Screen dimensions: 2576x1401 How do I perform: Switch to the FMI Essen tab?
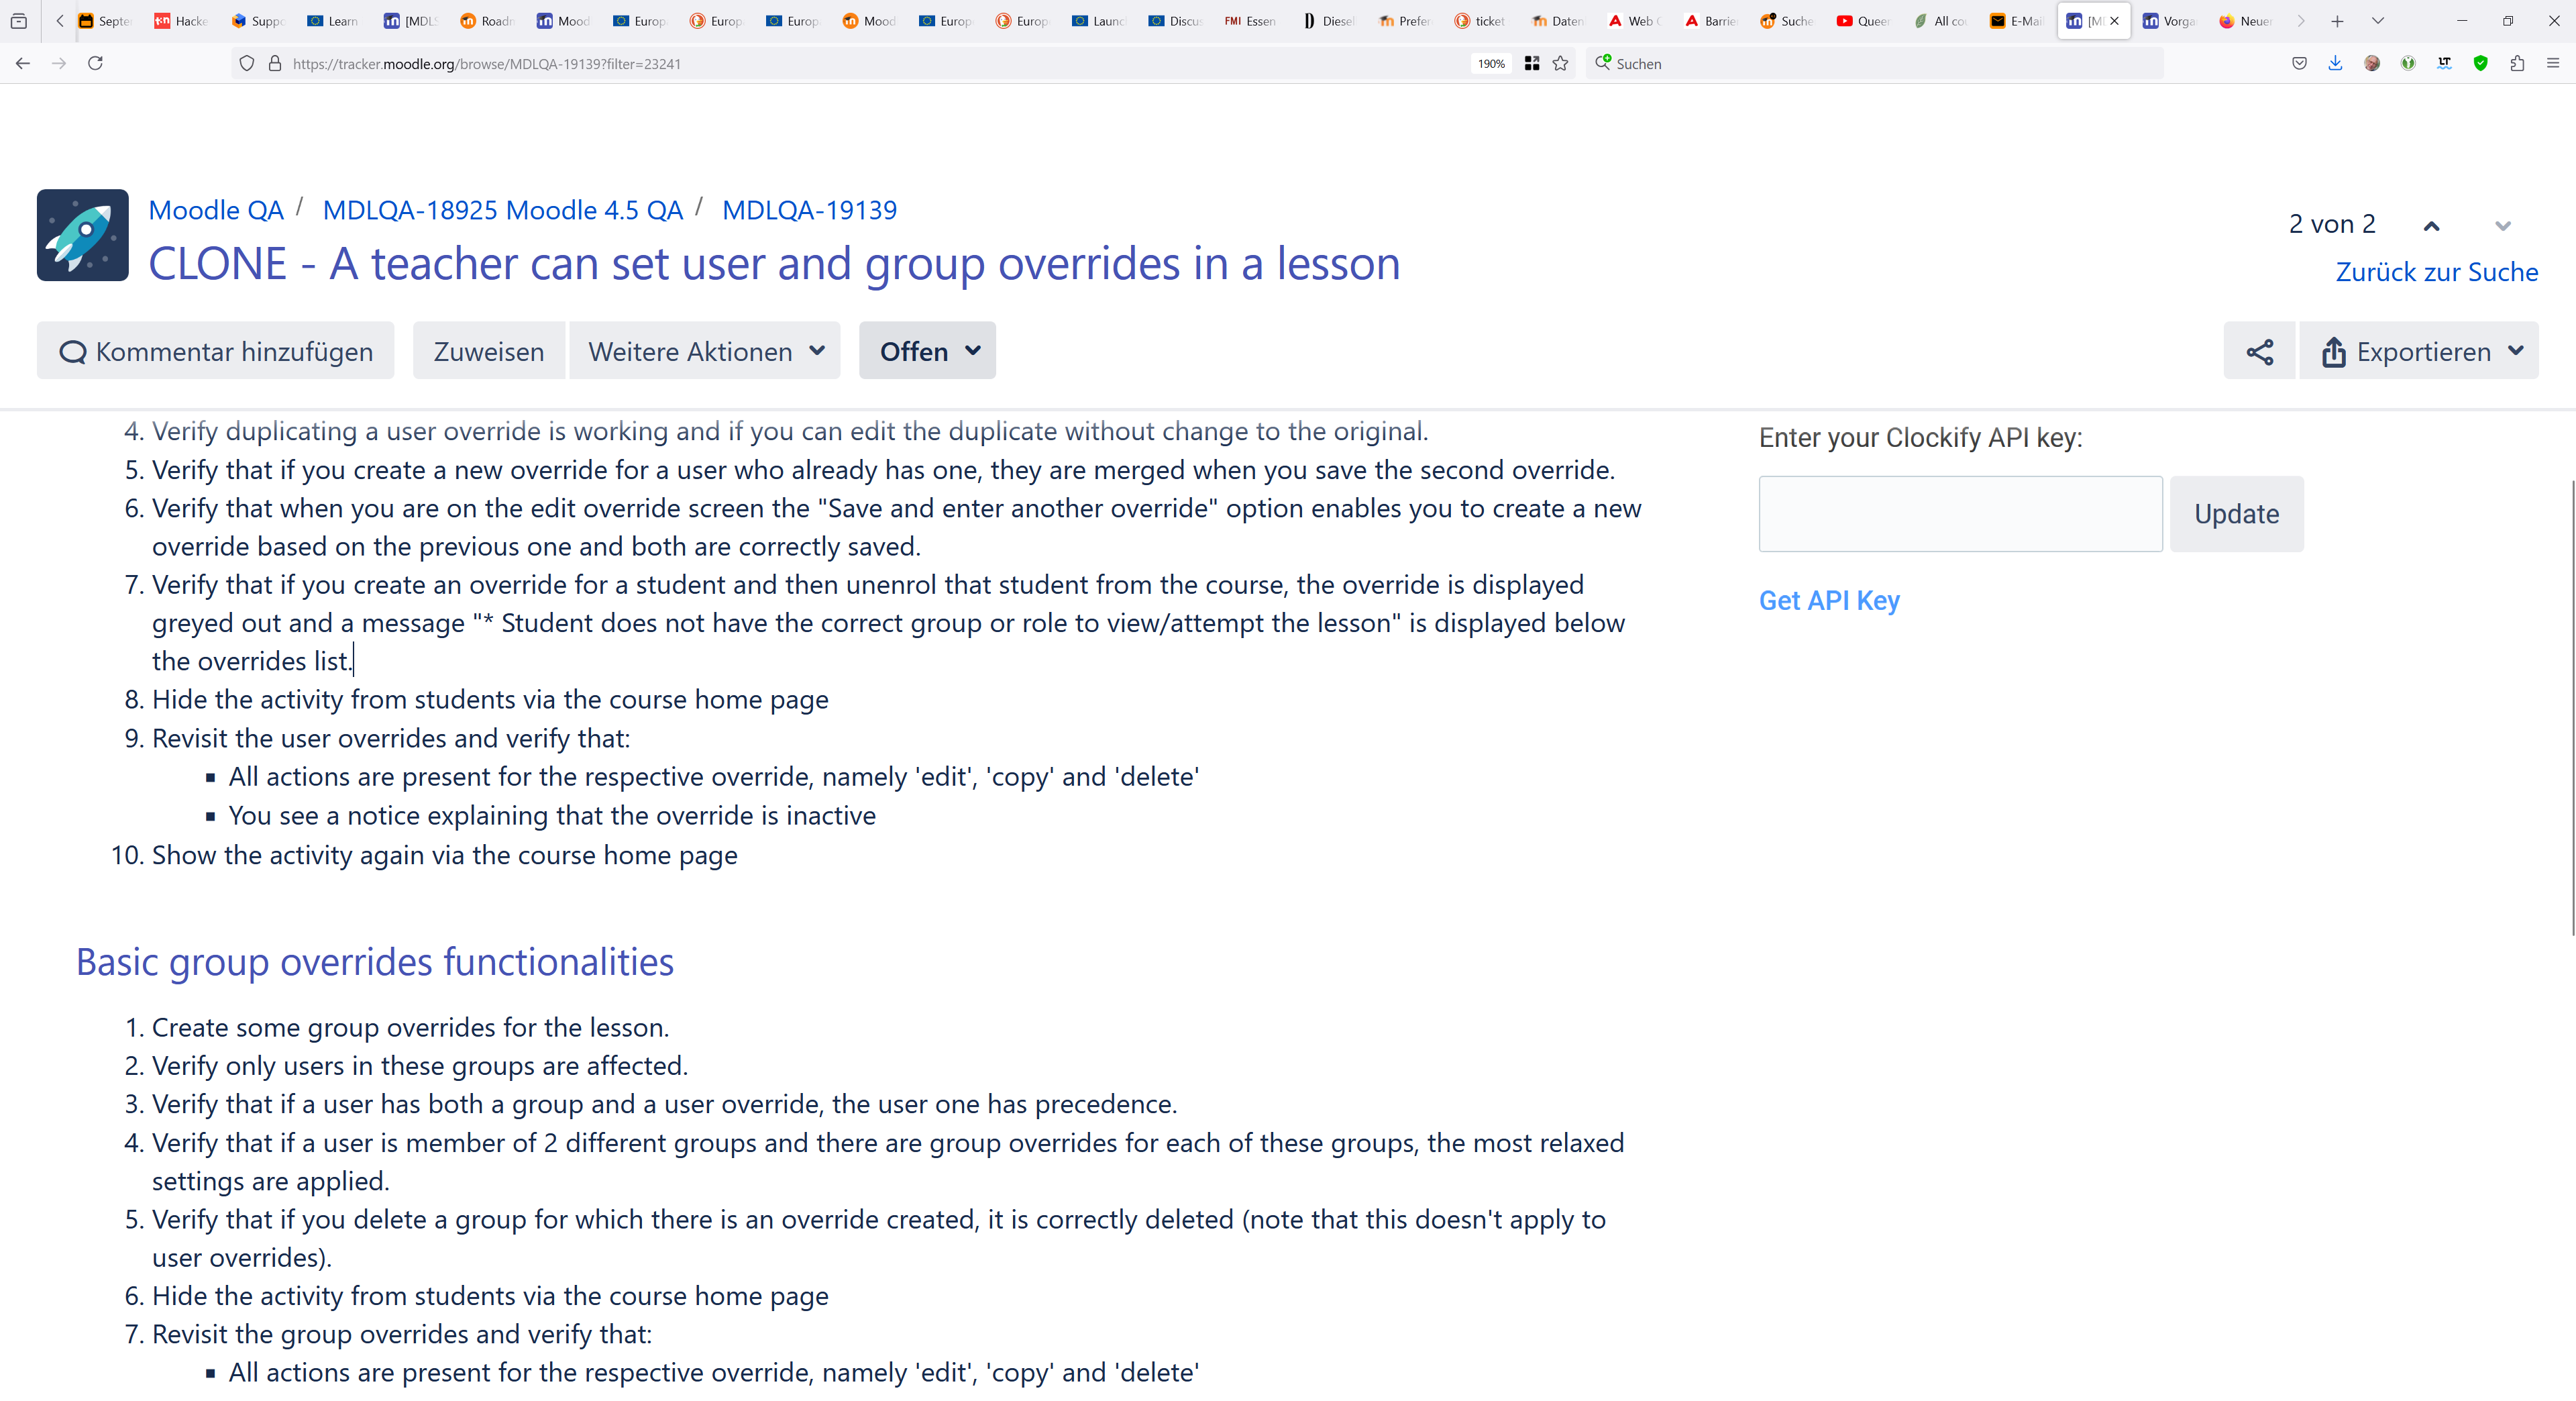tap(1249, 21)
